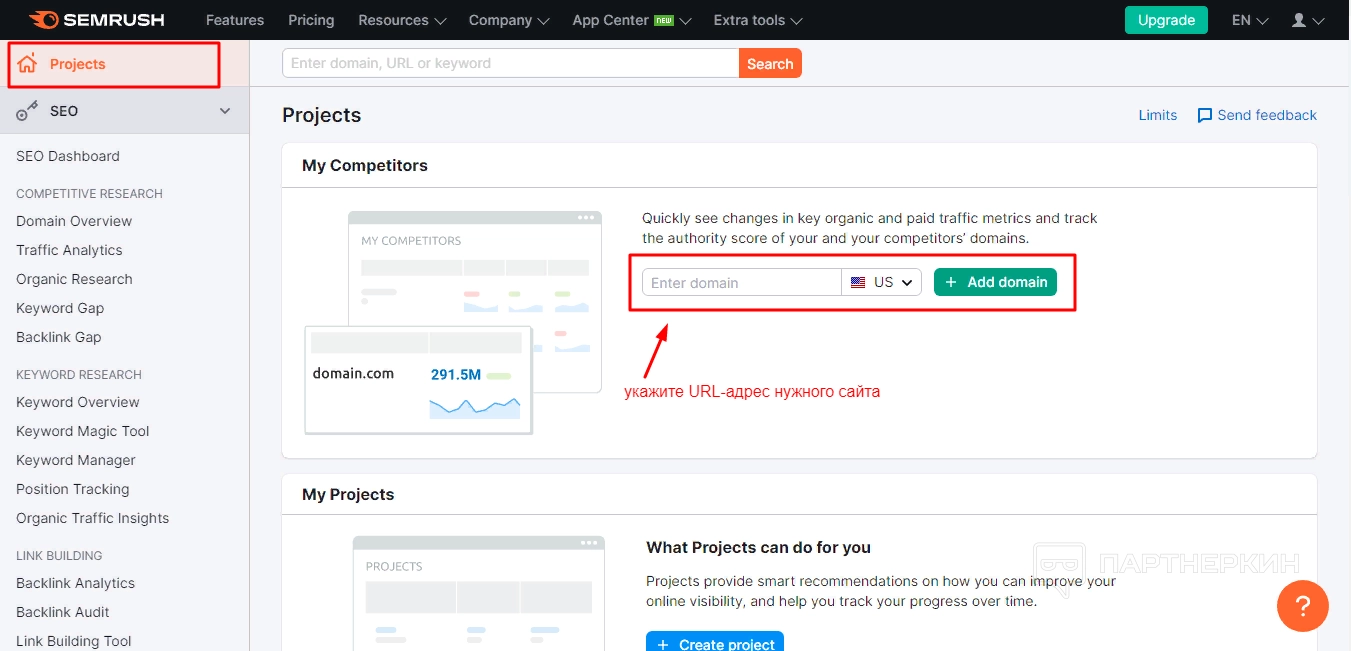Open the Limits link
1351x651 pixels.
click(x=1157, y=115)
